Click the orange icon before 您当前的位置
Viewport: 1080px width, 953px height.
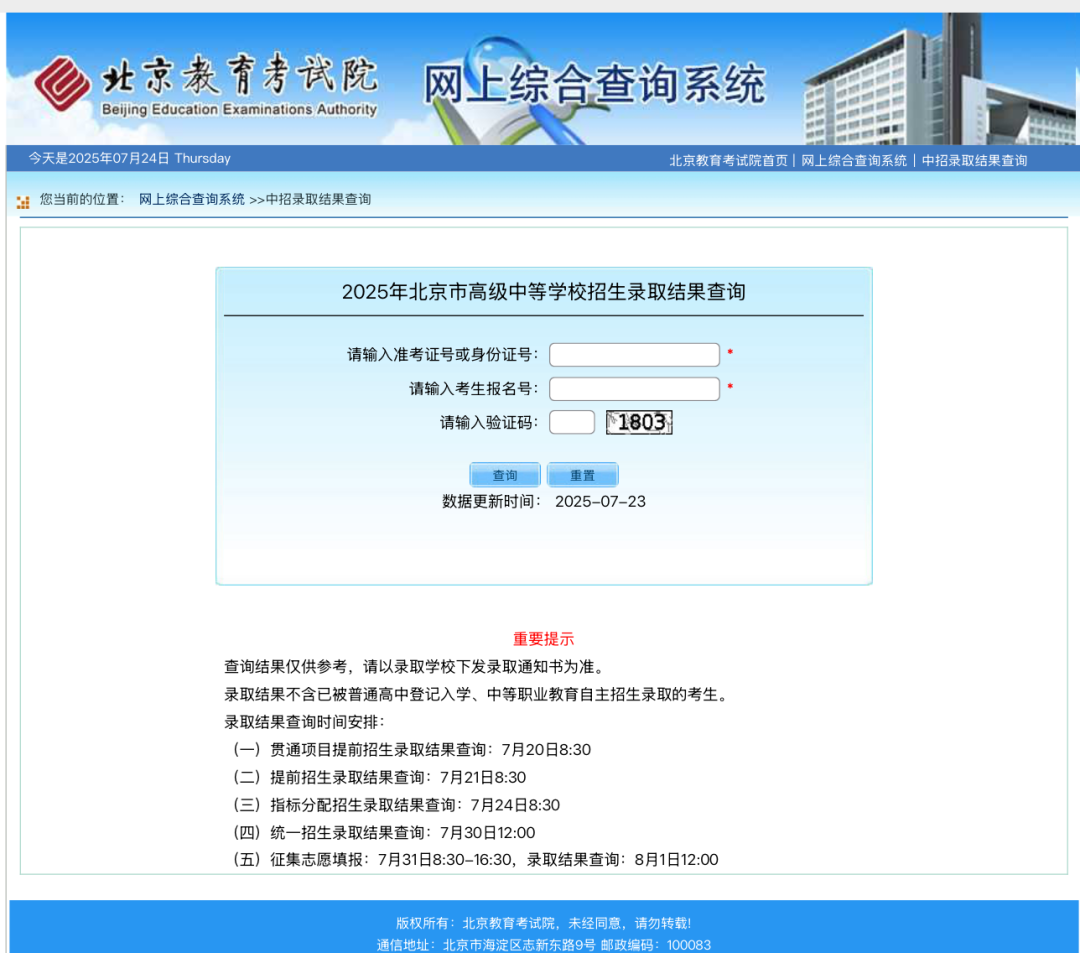point(23,201)
